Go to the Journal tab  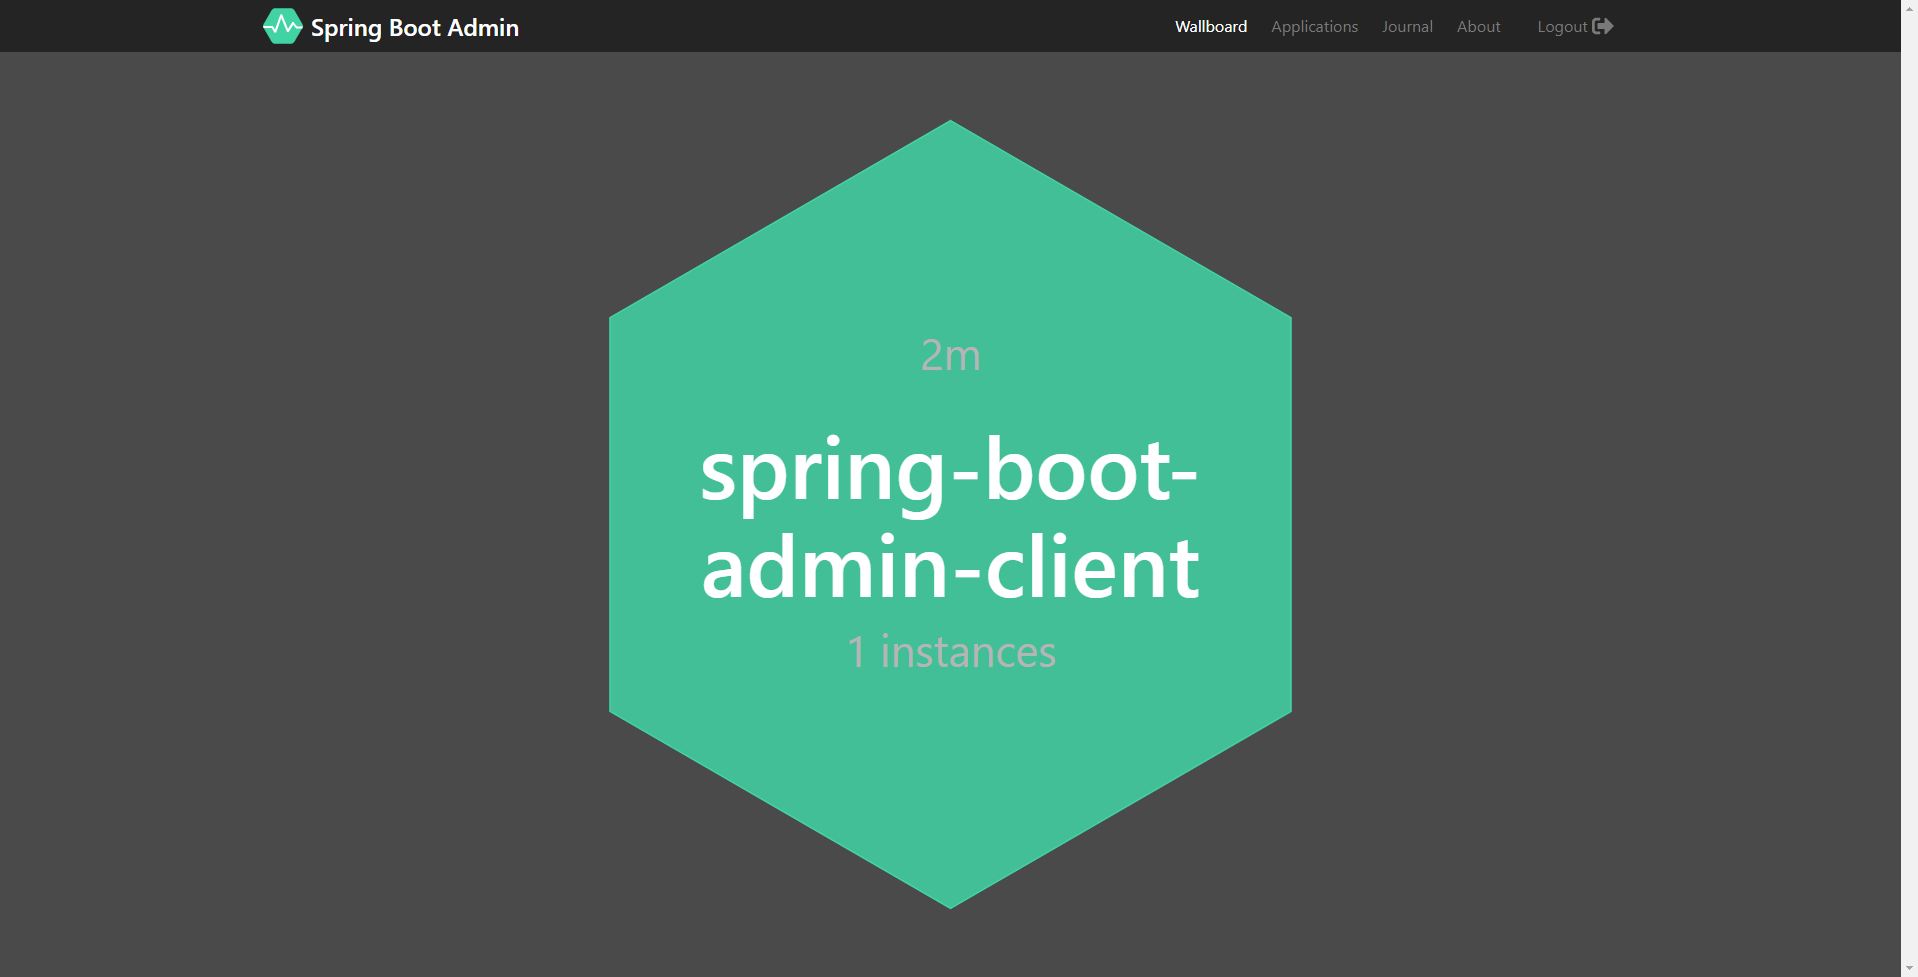[1407, 26]
